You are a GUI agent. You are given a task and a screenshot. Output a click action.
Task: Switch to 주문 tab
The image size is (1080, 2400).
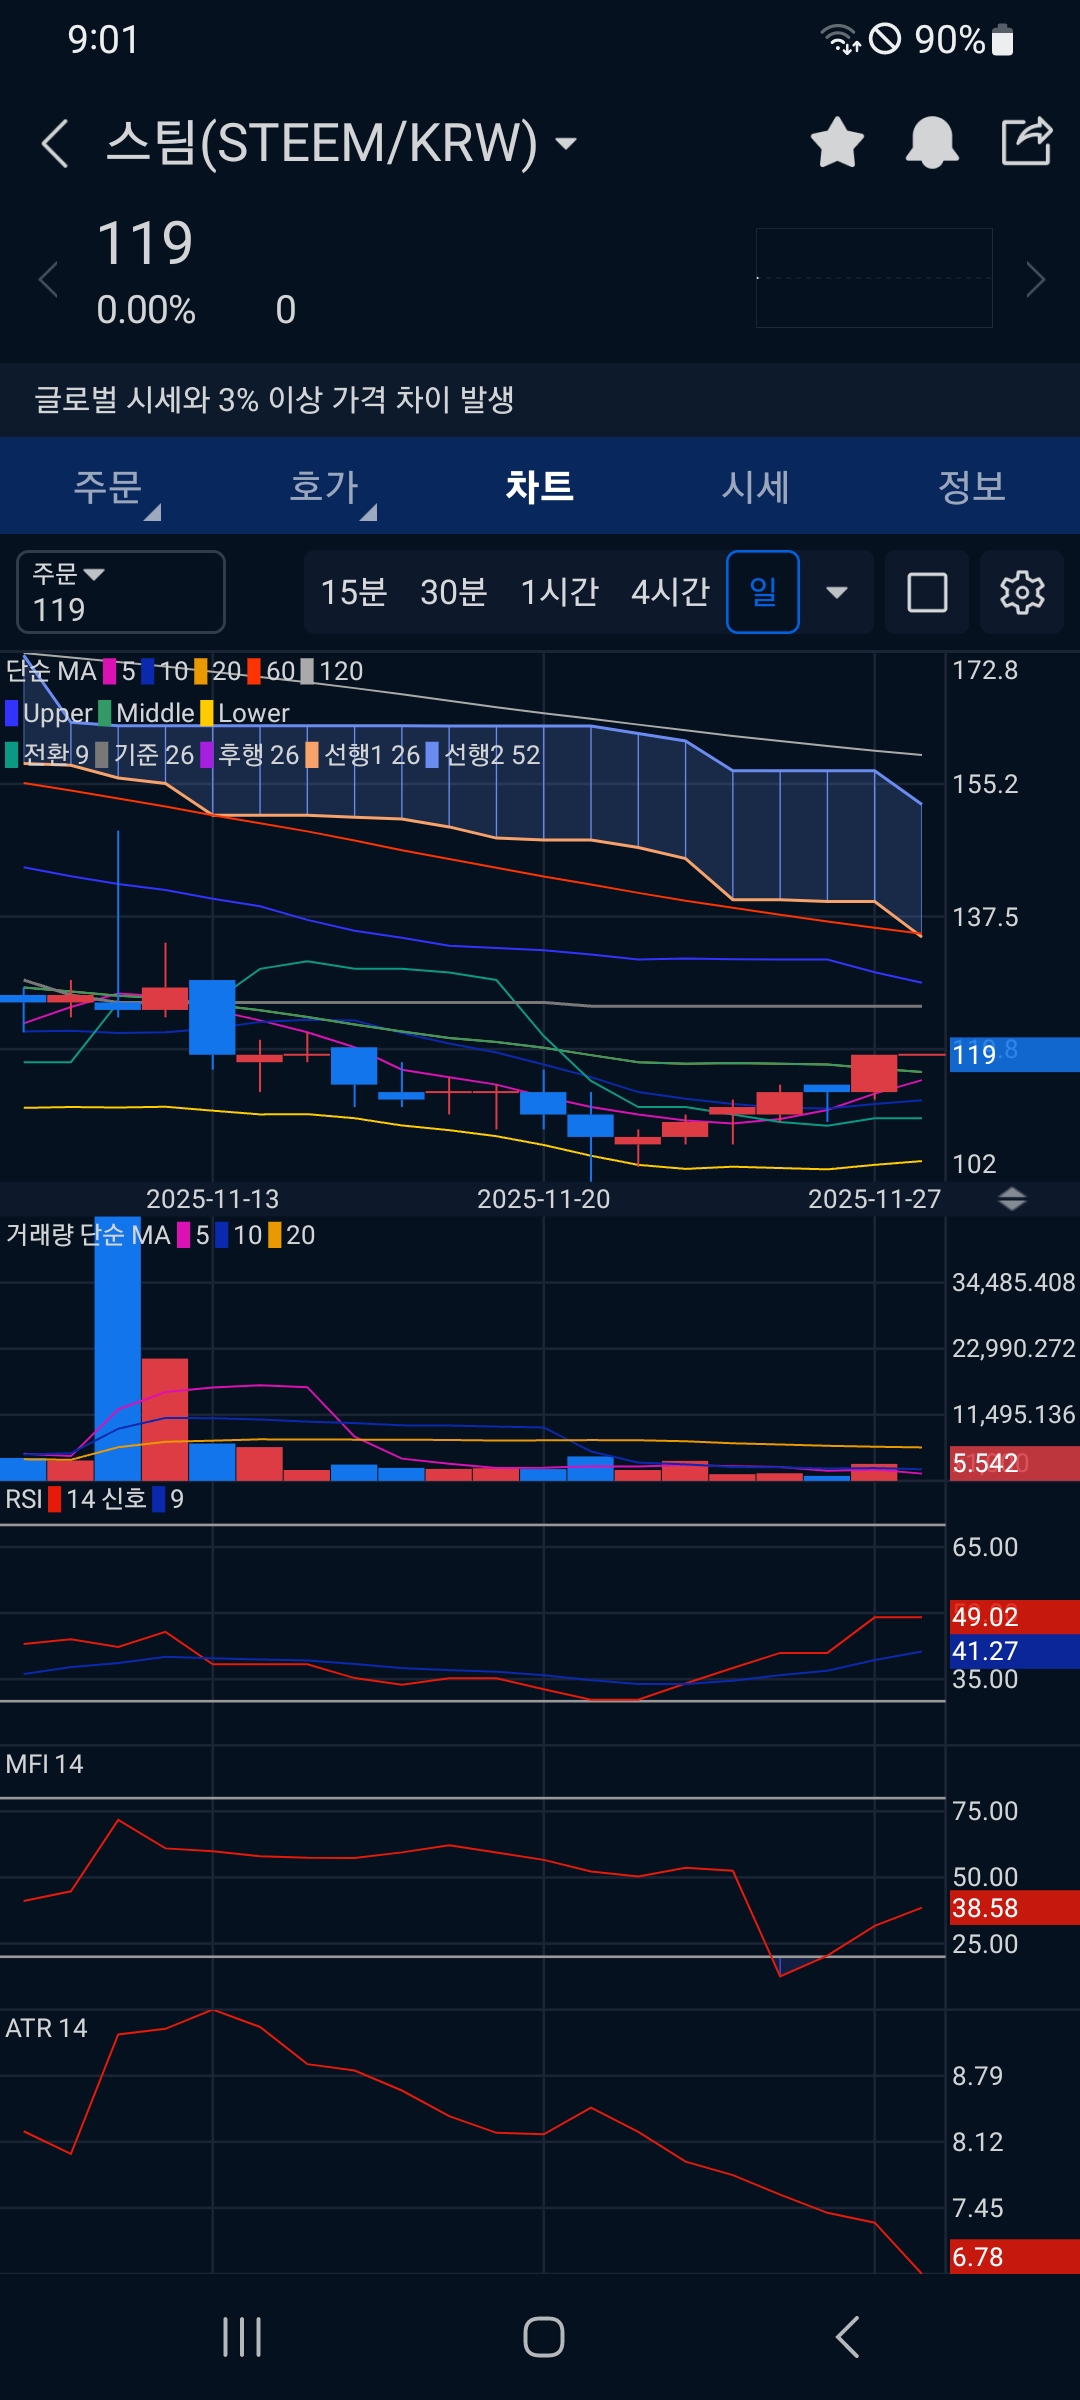pos(108,487)
